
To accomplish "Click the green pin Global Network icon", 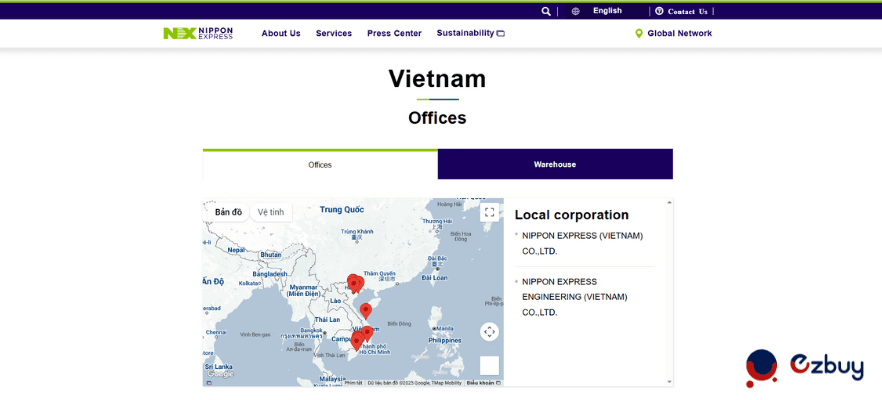I will point(638,34).
